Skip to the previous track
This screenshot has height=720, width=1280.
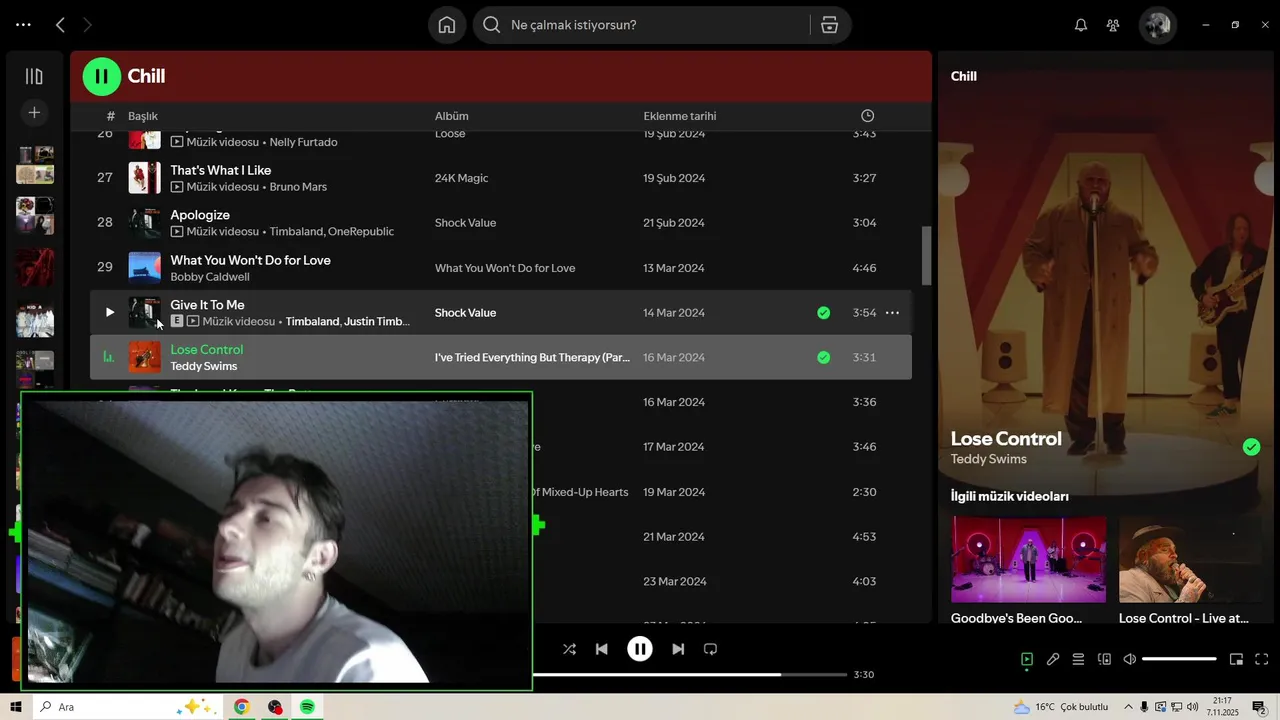602,649
